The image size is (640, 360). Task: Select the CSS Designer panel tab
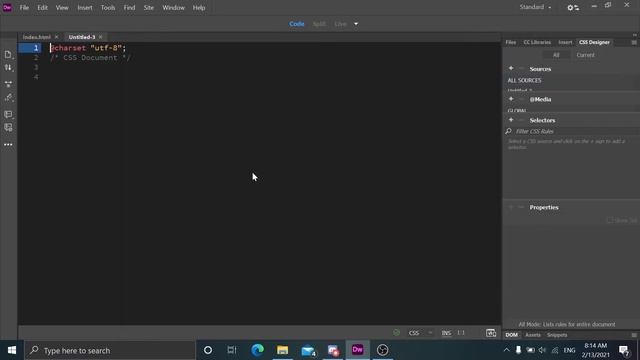point(594,42)
